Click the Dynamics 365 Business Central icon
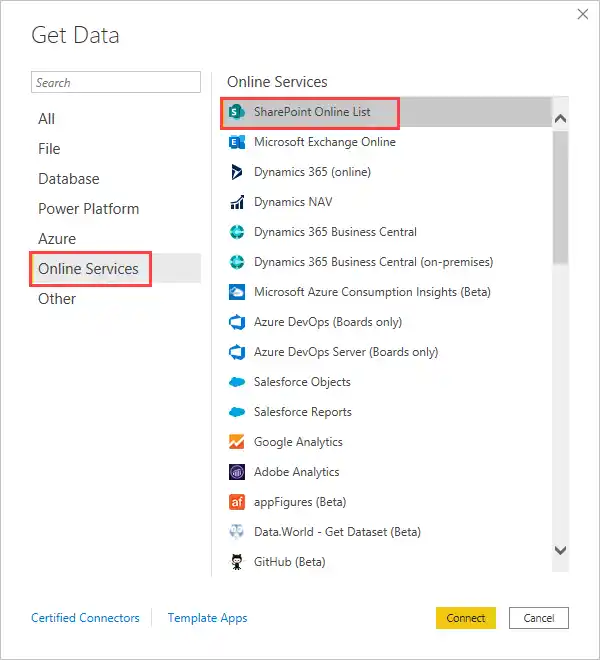 click(237, 232)
